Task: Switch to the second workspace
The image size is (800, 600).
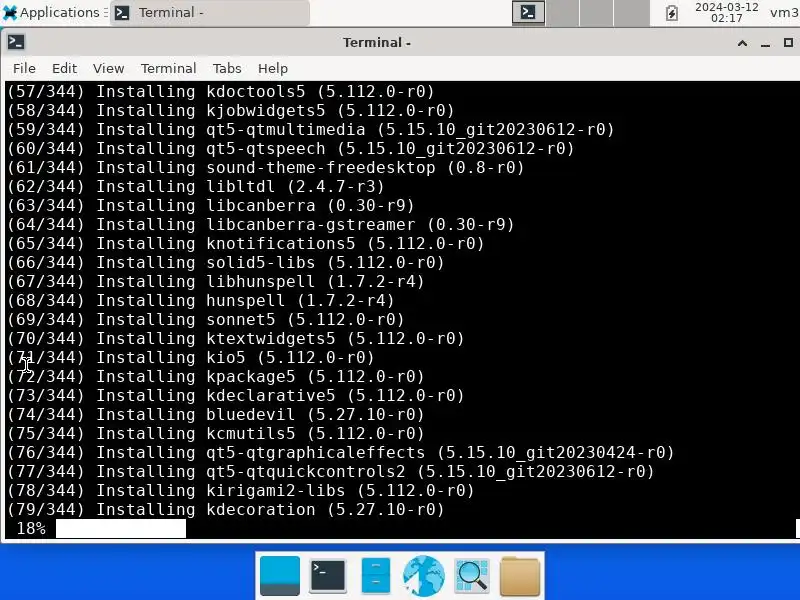Action: (x=562, y=12)
